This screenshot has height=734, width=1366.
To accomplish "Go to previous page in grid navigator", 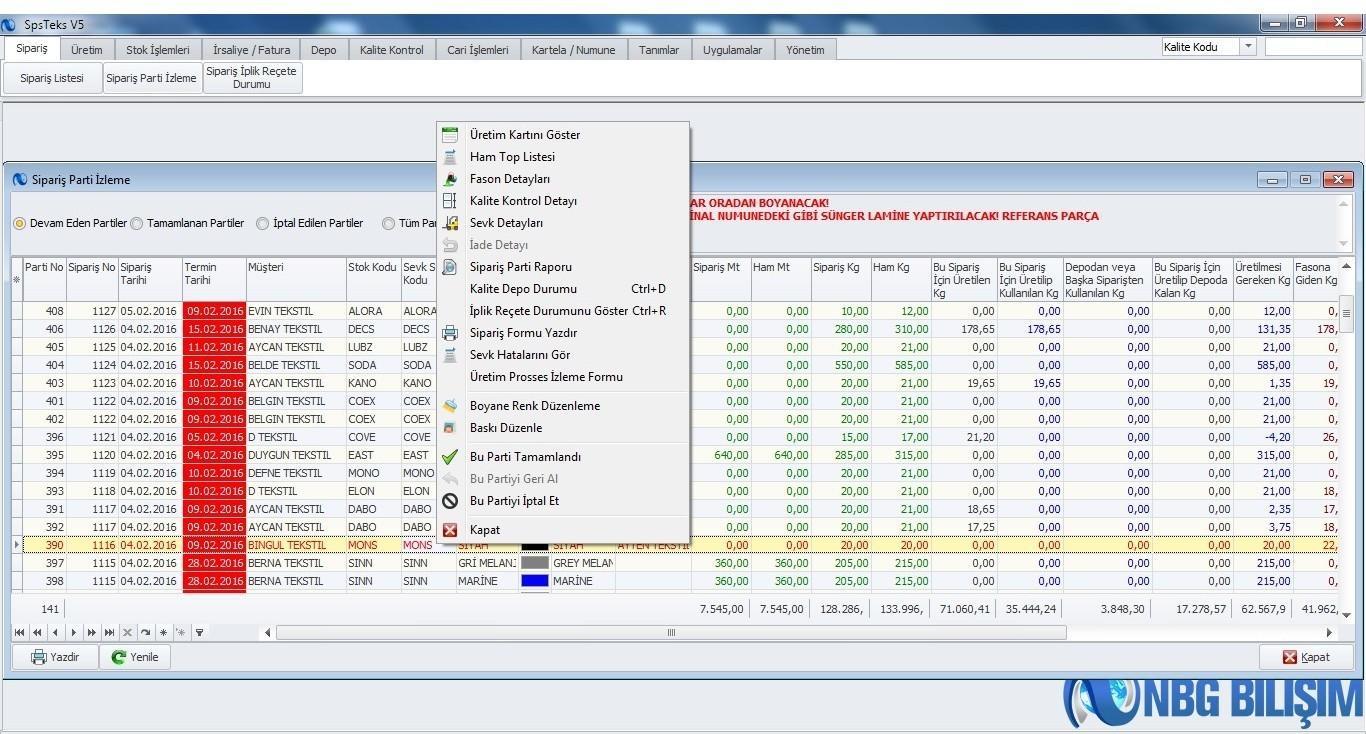I will [37, 632].
